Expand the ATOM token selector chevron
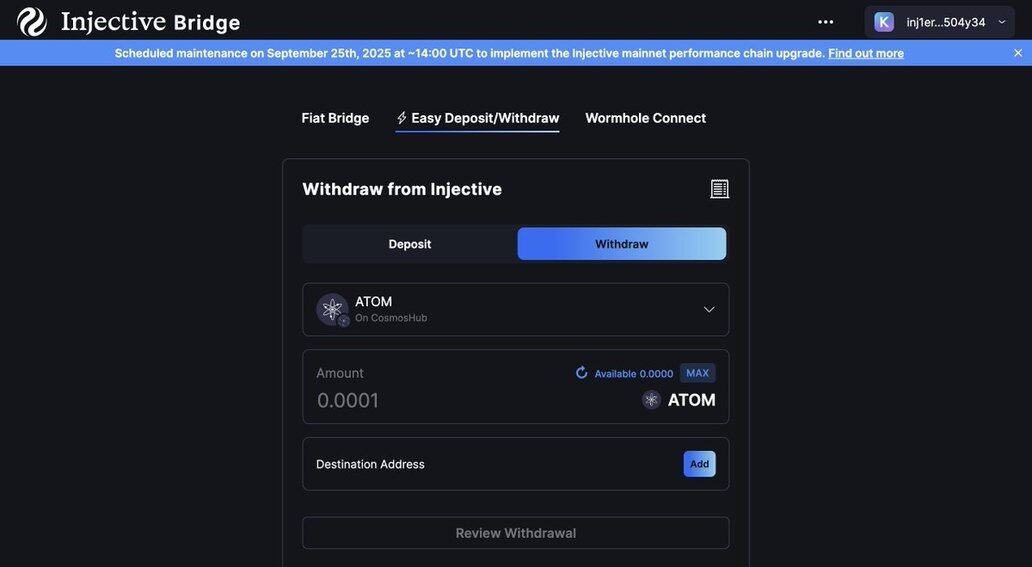The width and height of the screenshot is (1032, 567). (x=709, y=310)
